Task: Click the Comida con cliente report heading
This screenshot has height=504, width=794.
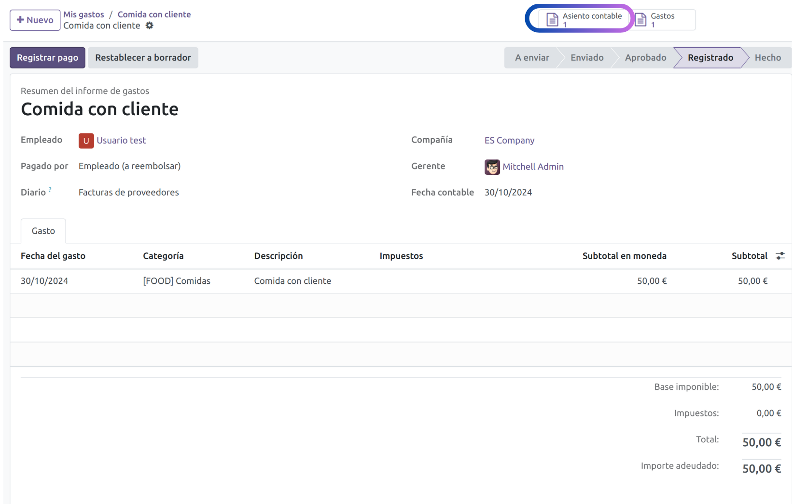Action: click(x=100, y=109)
